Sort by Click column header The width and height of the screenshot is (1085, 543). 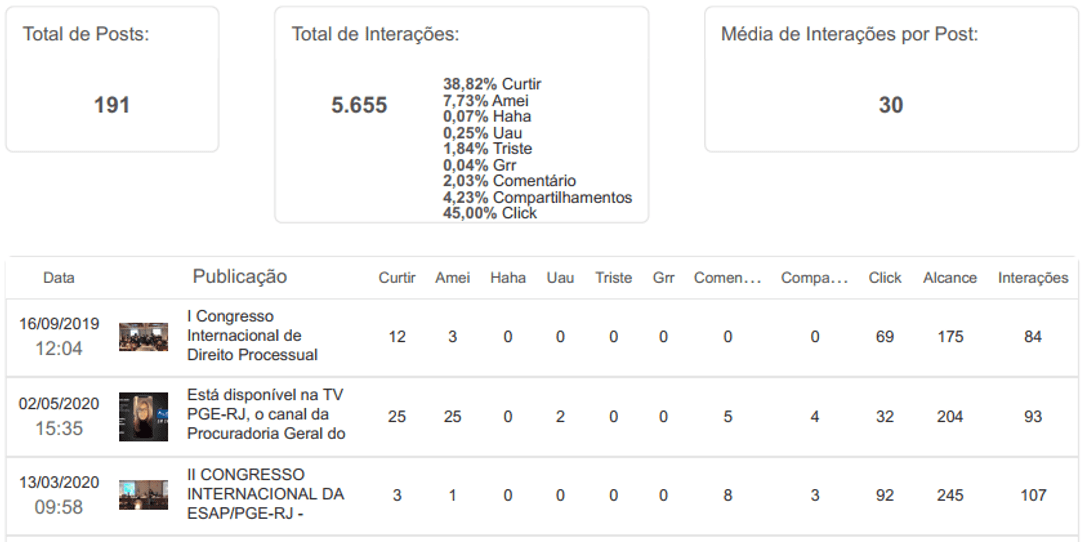point(885,278)
